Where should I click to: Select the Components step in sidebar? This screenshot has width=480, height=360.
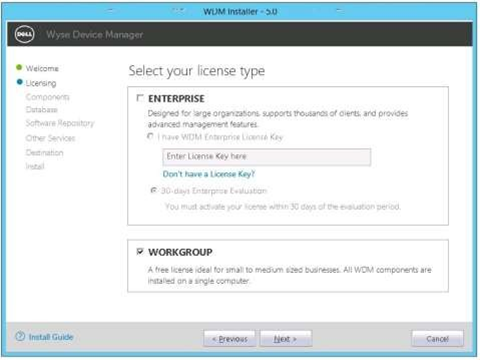click(x=48, y=97)
